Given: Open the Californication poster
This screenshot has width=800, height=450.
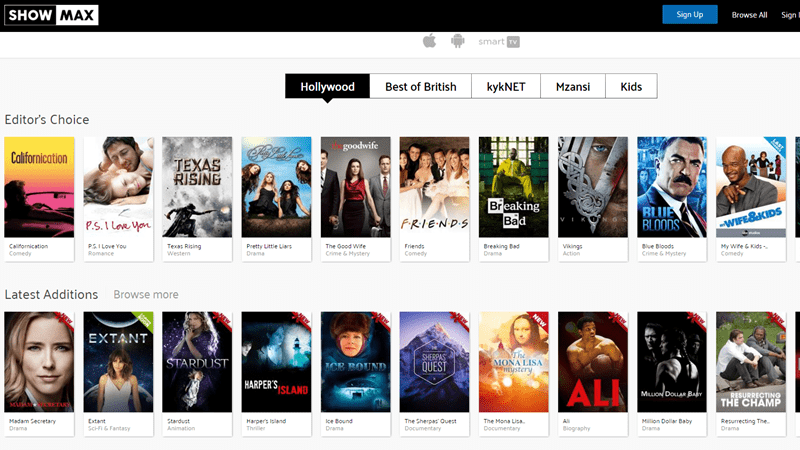Looking at the screenshot, I should [39, 187].
